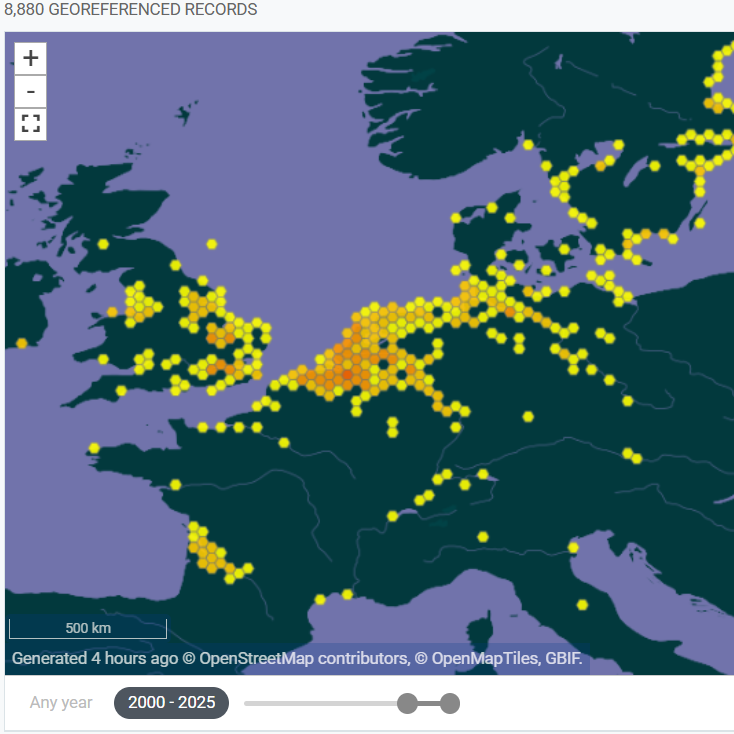
Task: Click the topmost hexagon of the southwest France cluster
Action: tap(194, 527)
